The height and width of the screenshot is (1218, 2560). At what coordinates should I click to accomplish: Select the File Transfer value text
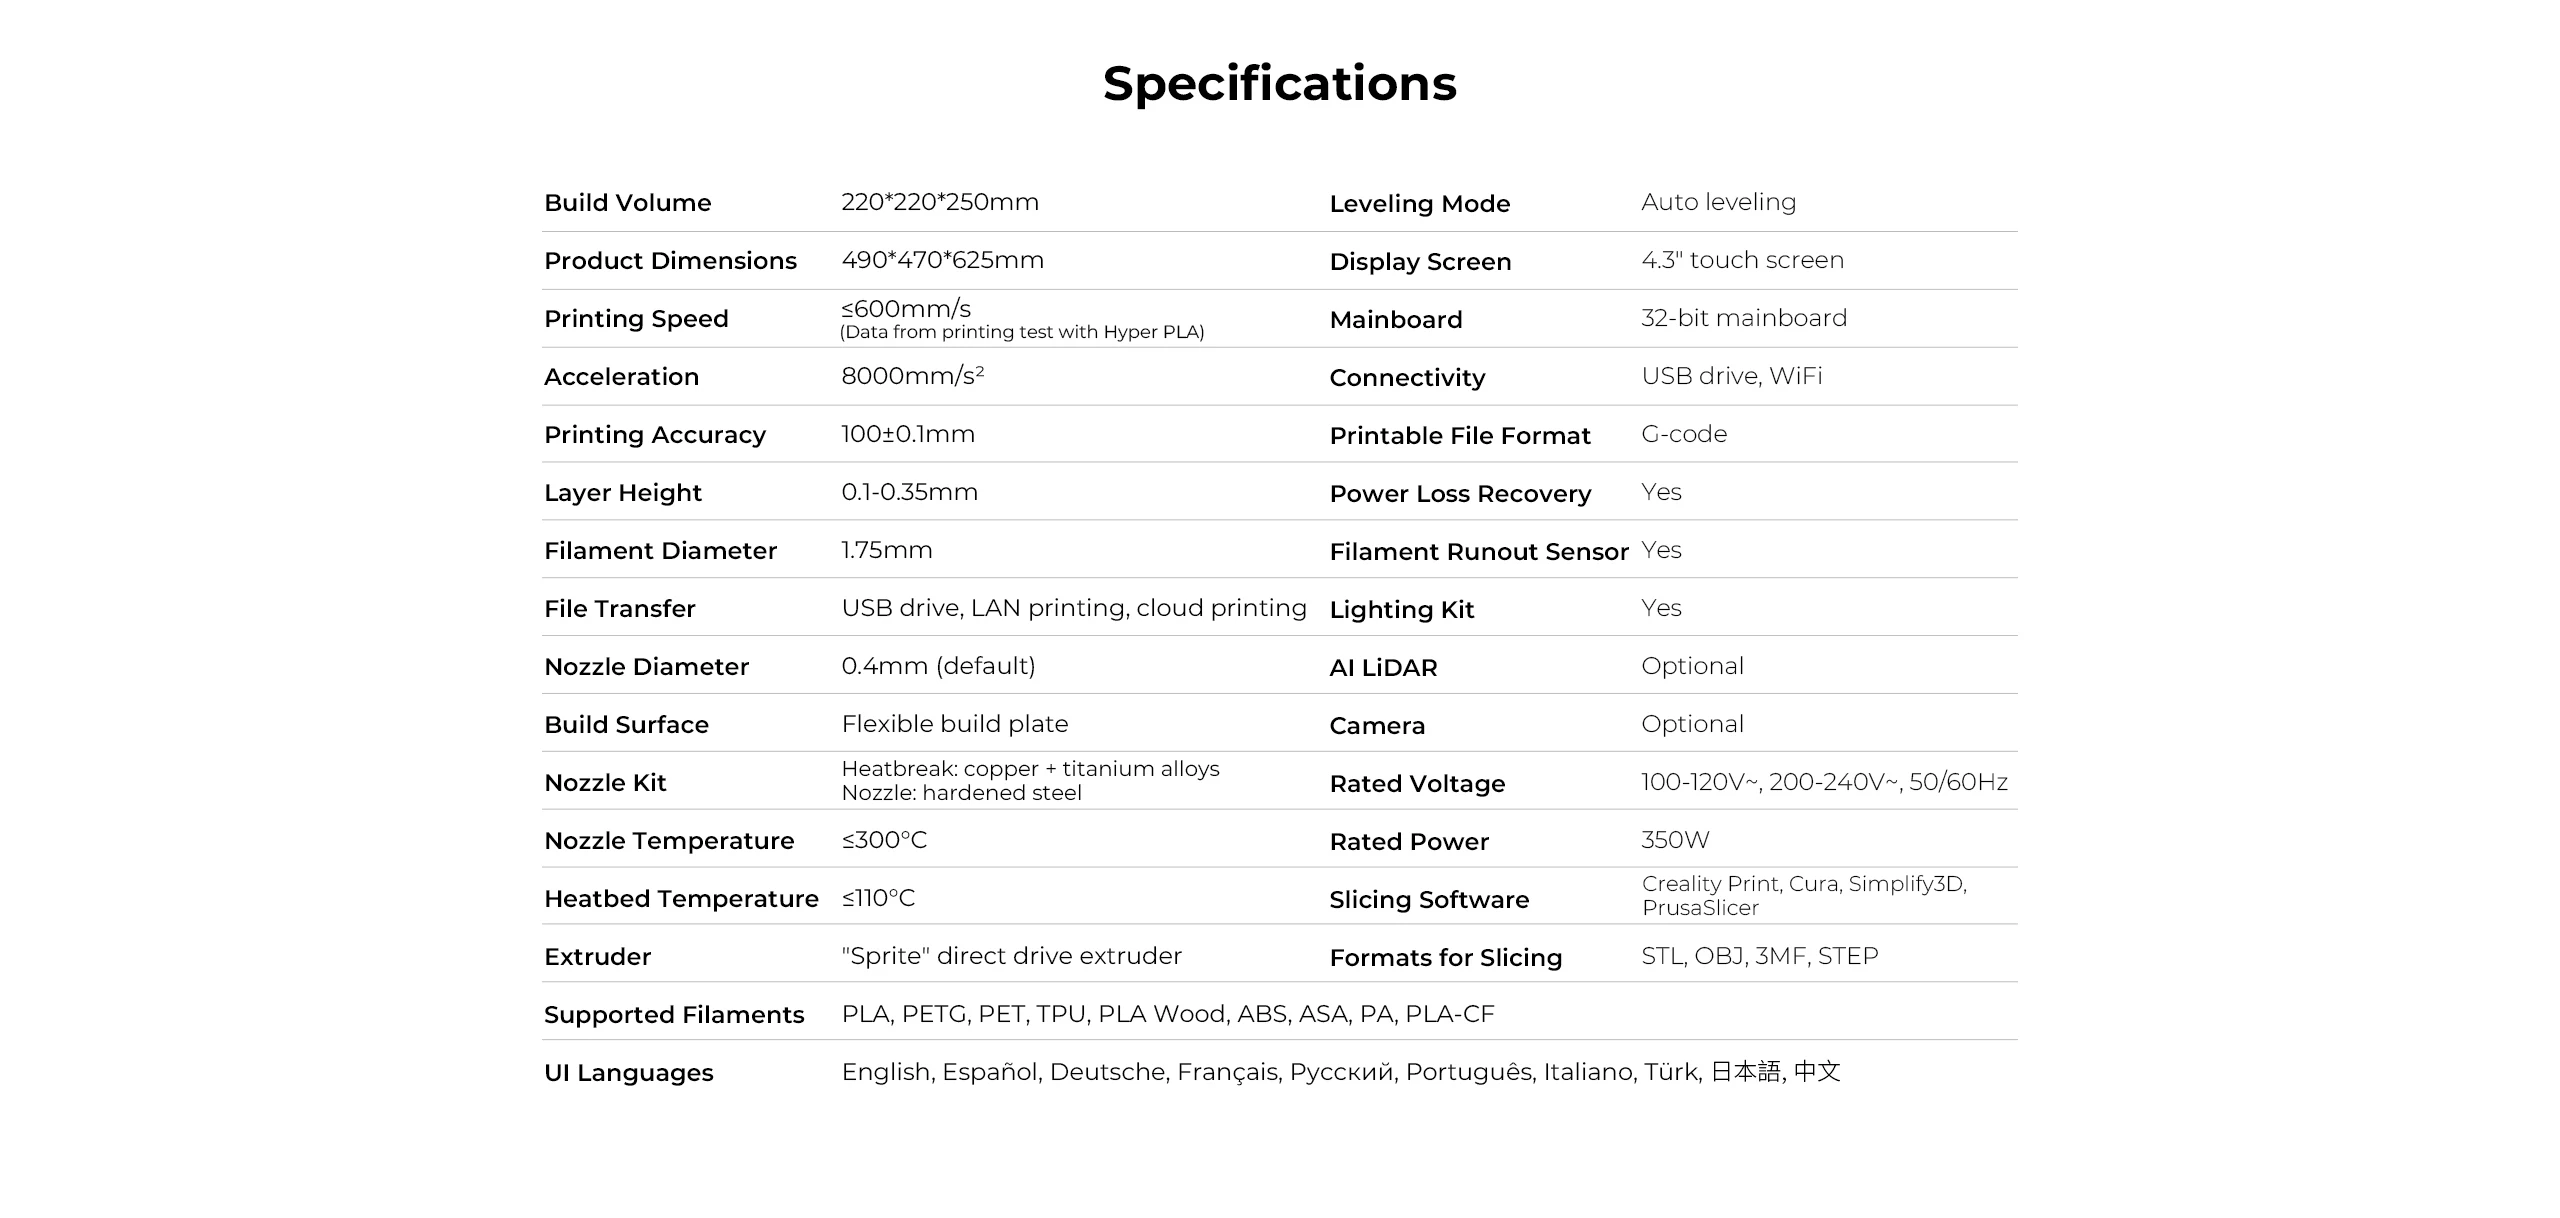point(1074,608)
